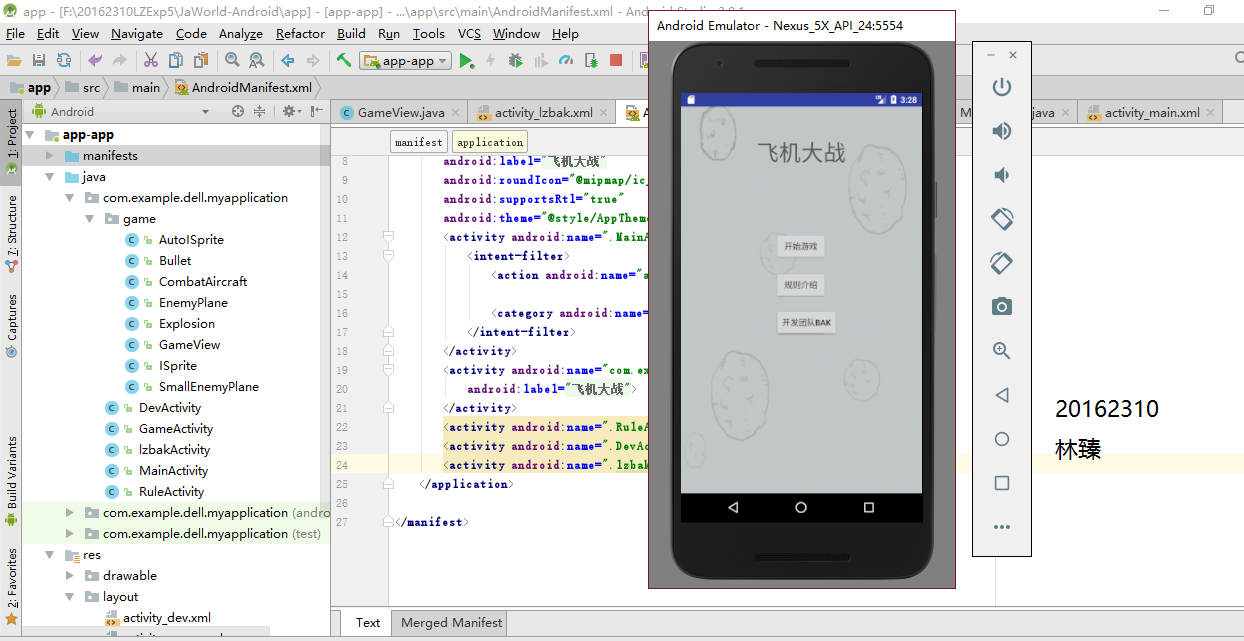
Task: Toggle code fold at manifest closing tag
Action: click(x=389, y=522)
